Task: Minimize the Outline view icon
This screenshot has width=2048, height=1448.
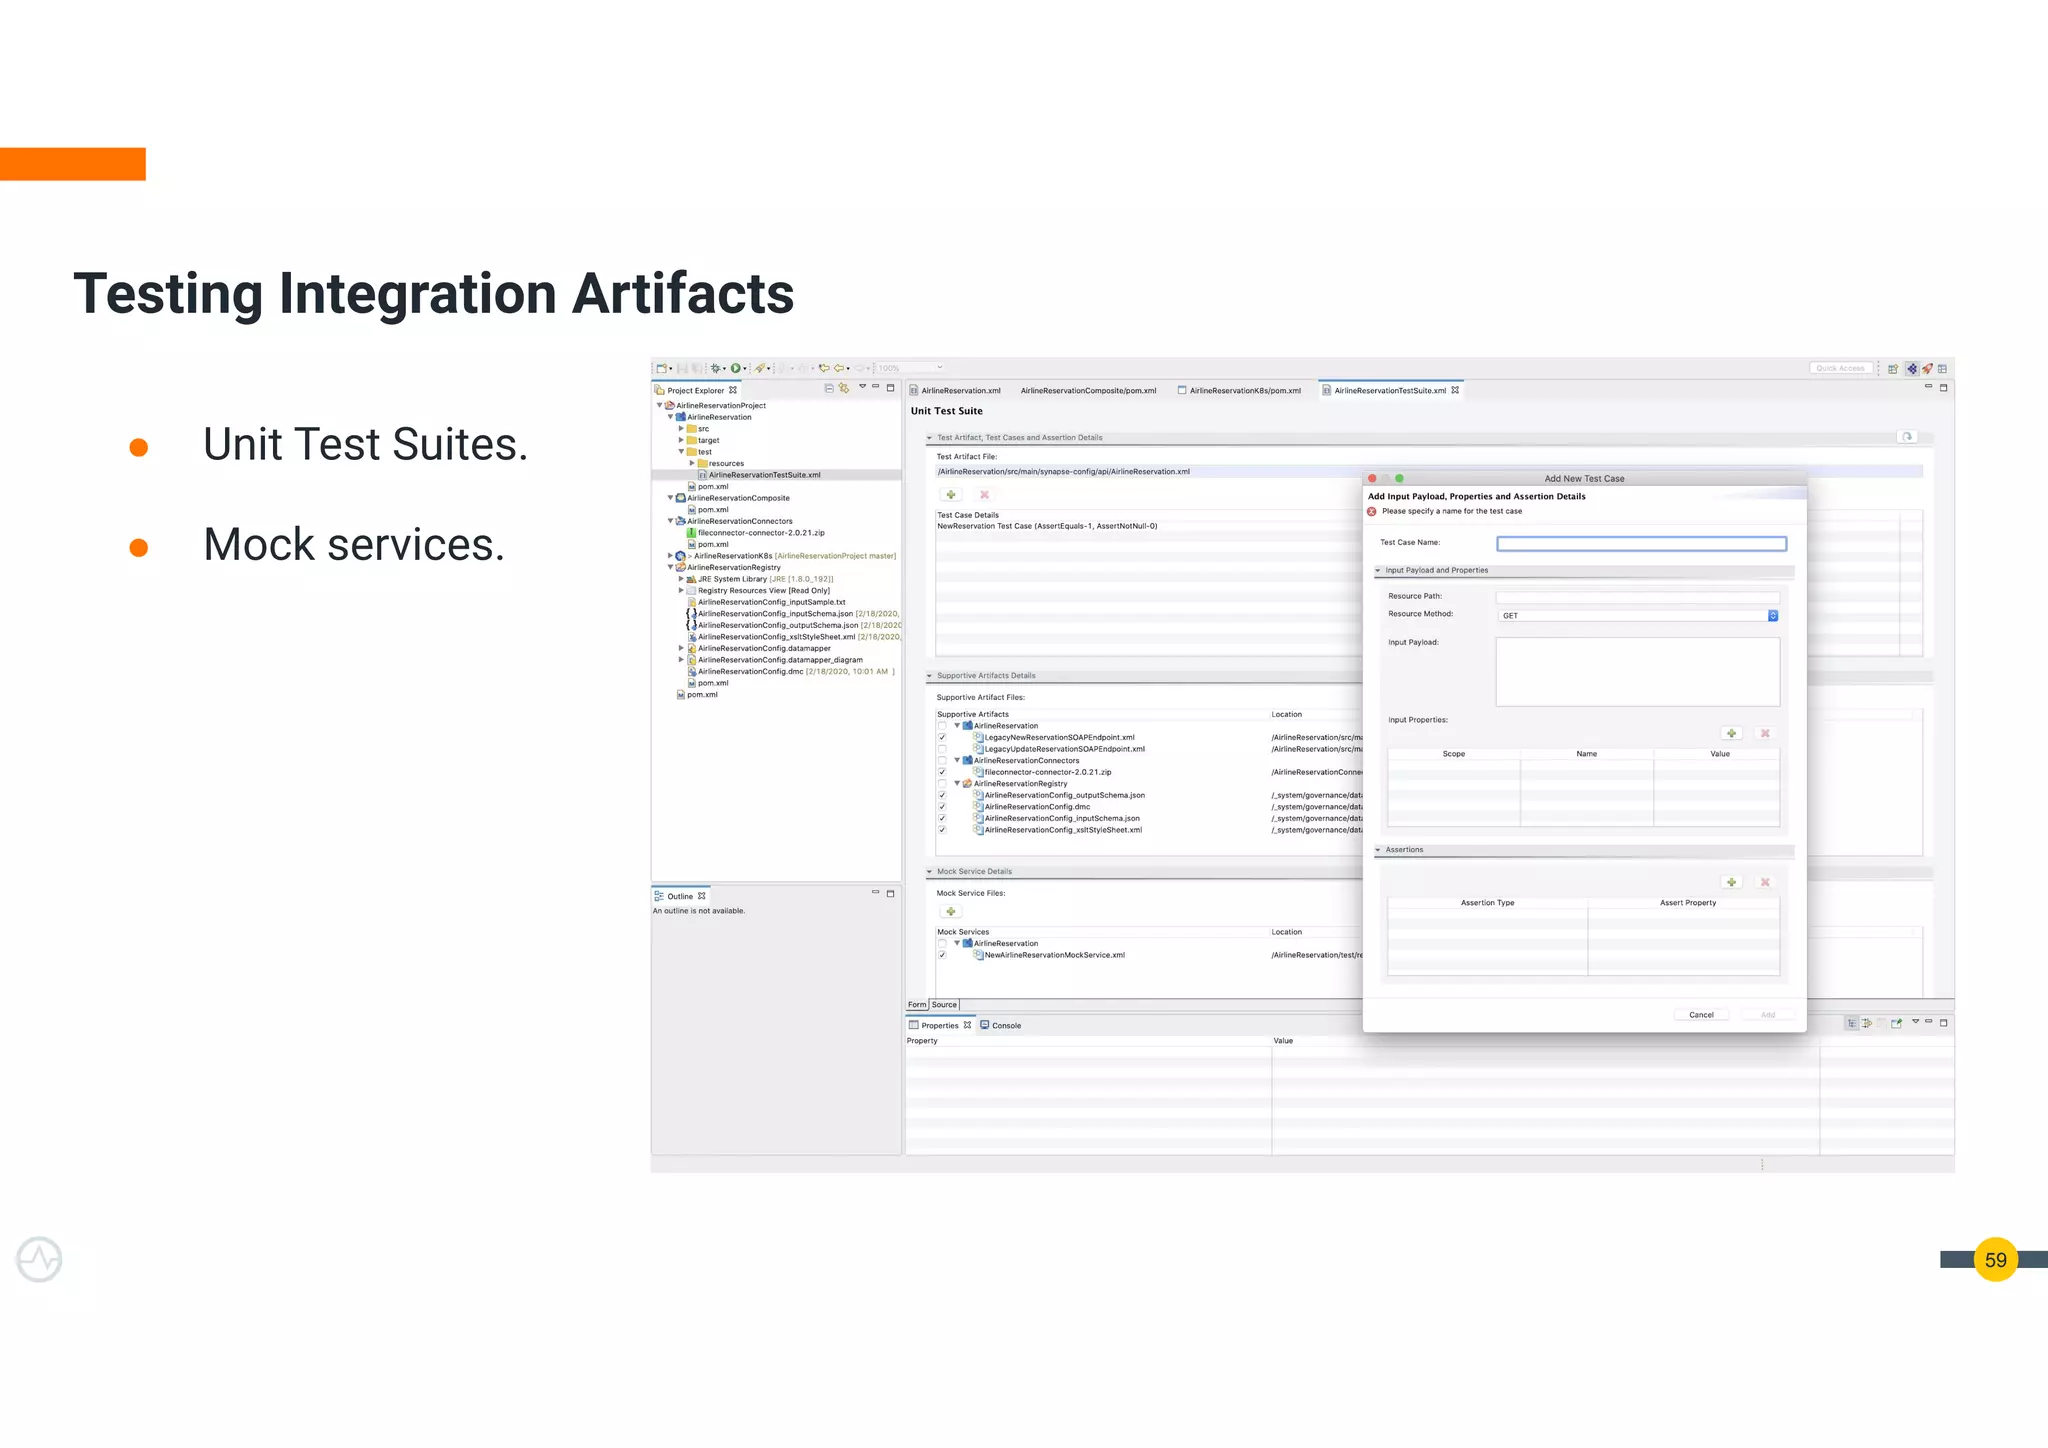Action: pos(875,893)
